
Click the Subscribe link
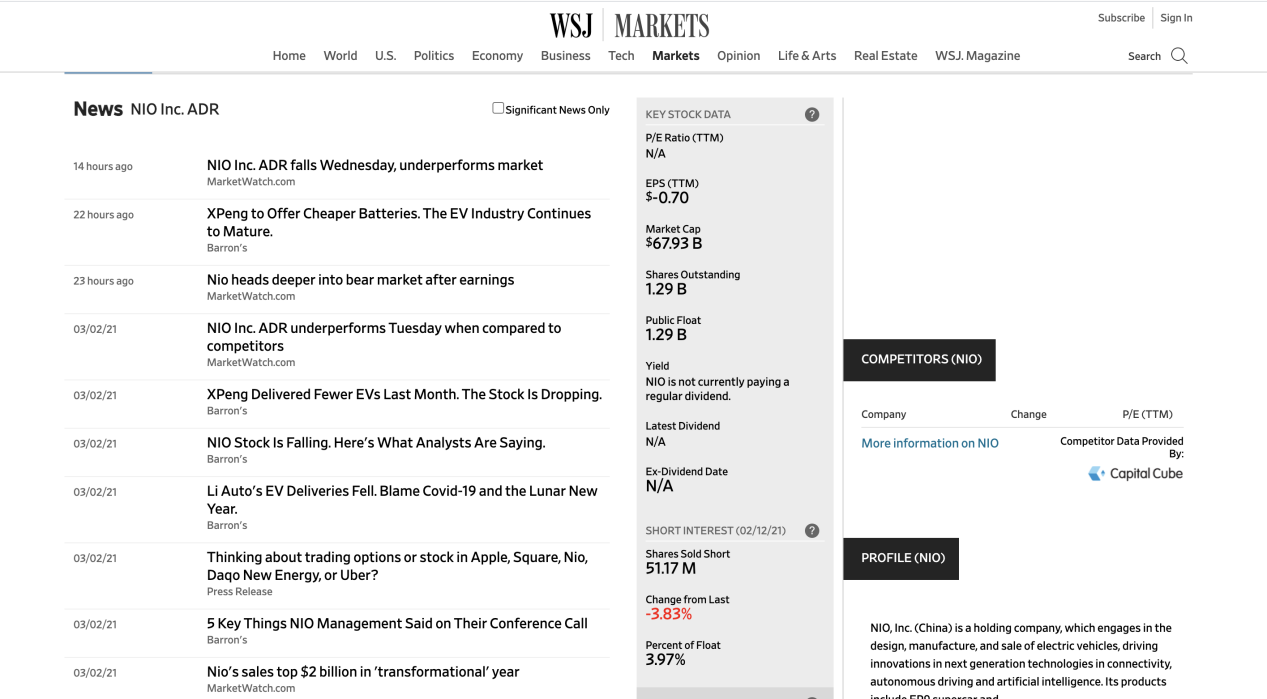1121,18
